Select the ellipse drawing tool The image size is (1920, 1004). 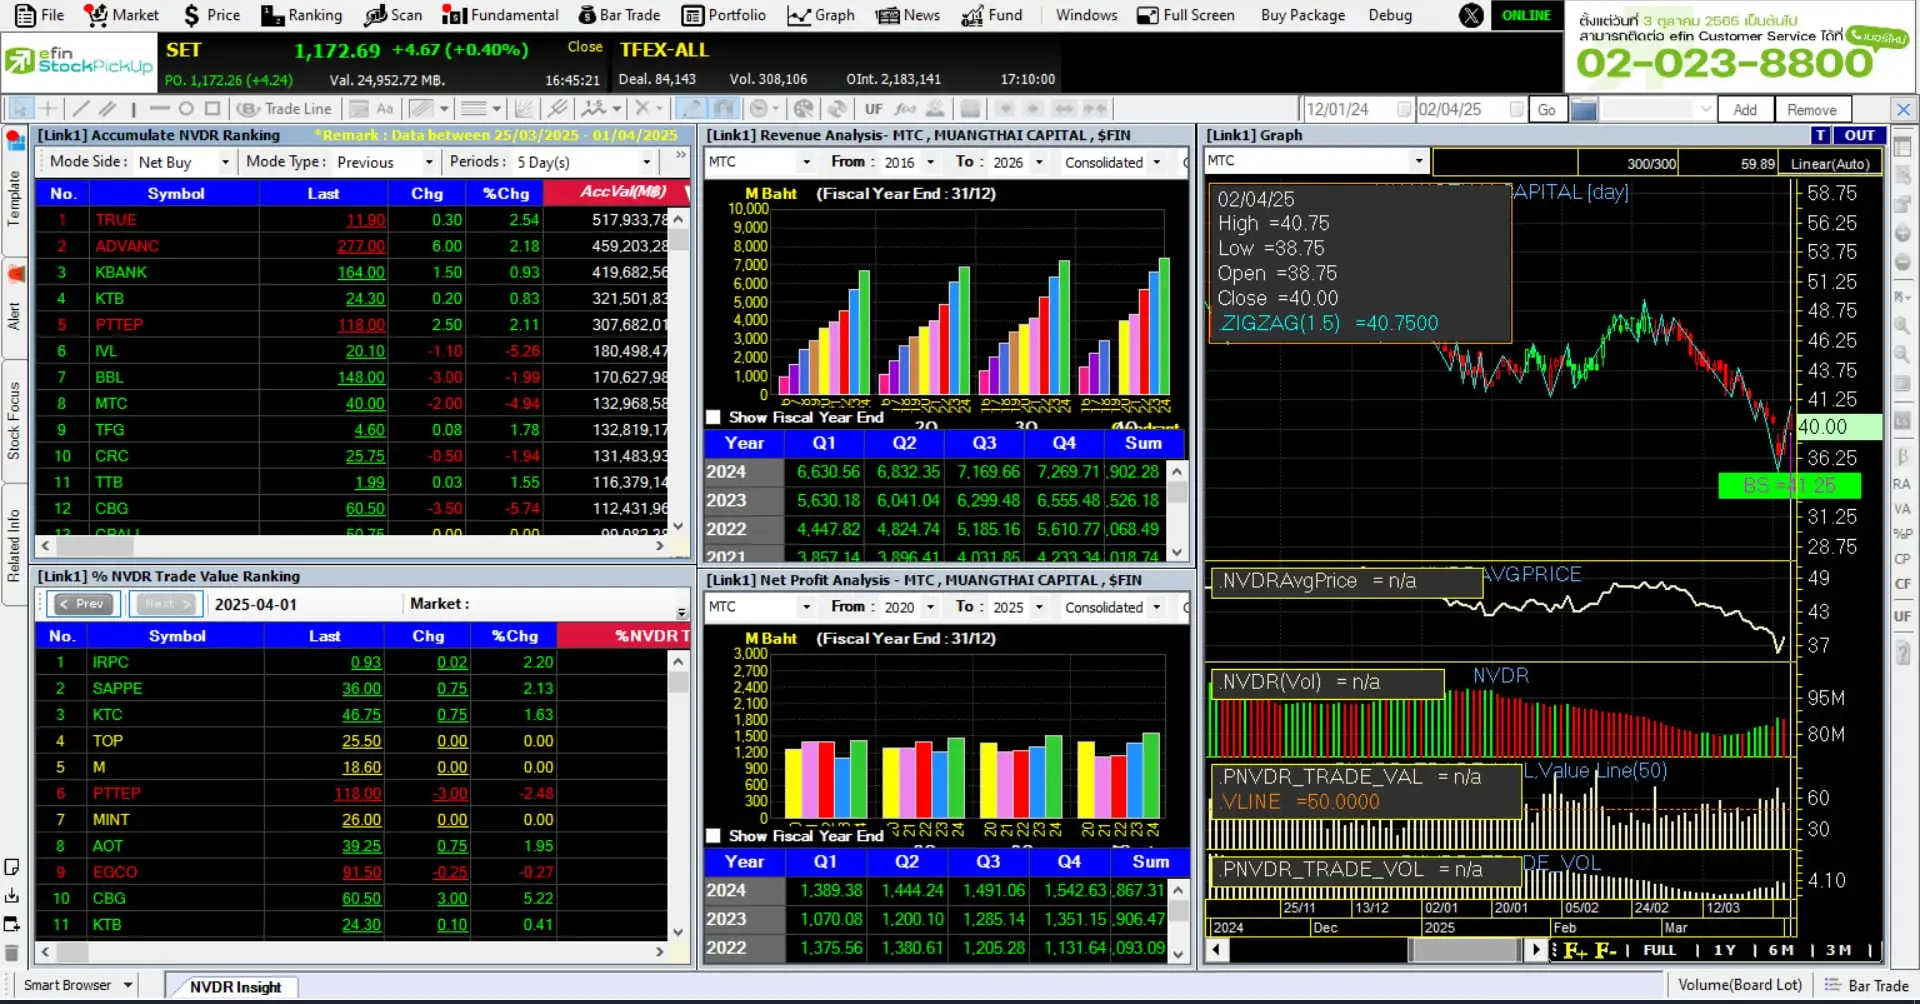185,108
